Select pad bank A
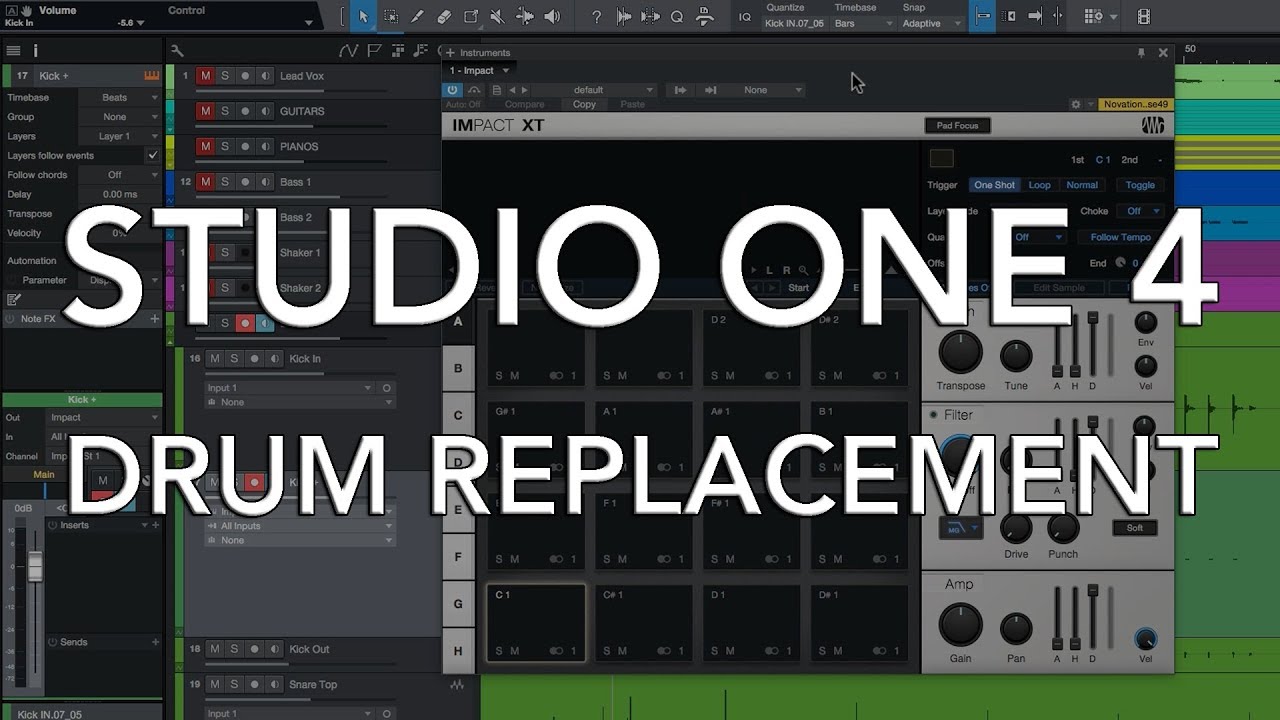 click(x=458, y=321)
